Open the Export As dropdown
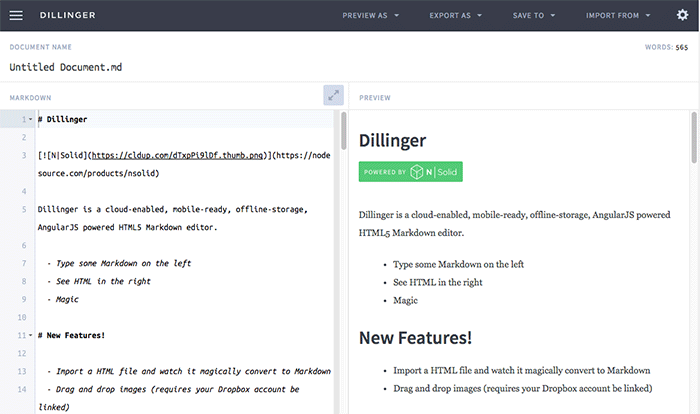 tap(455, 15)
